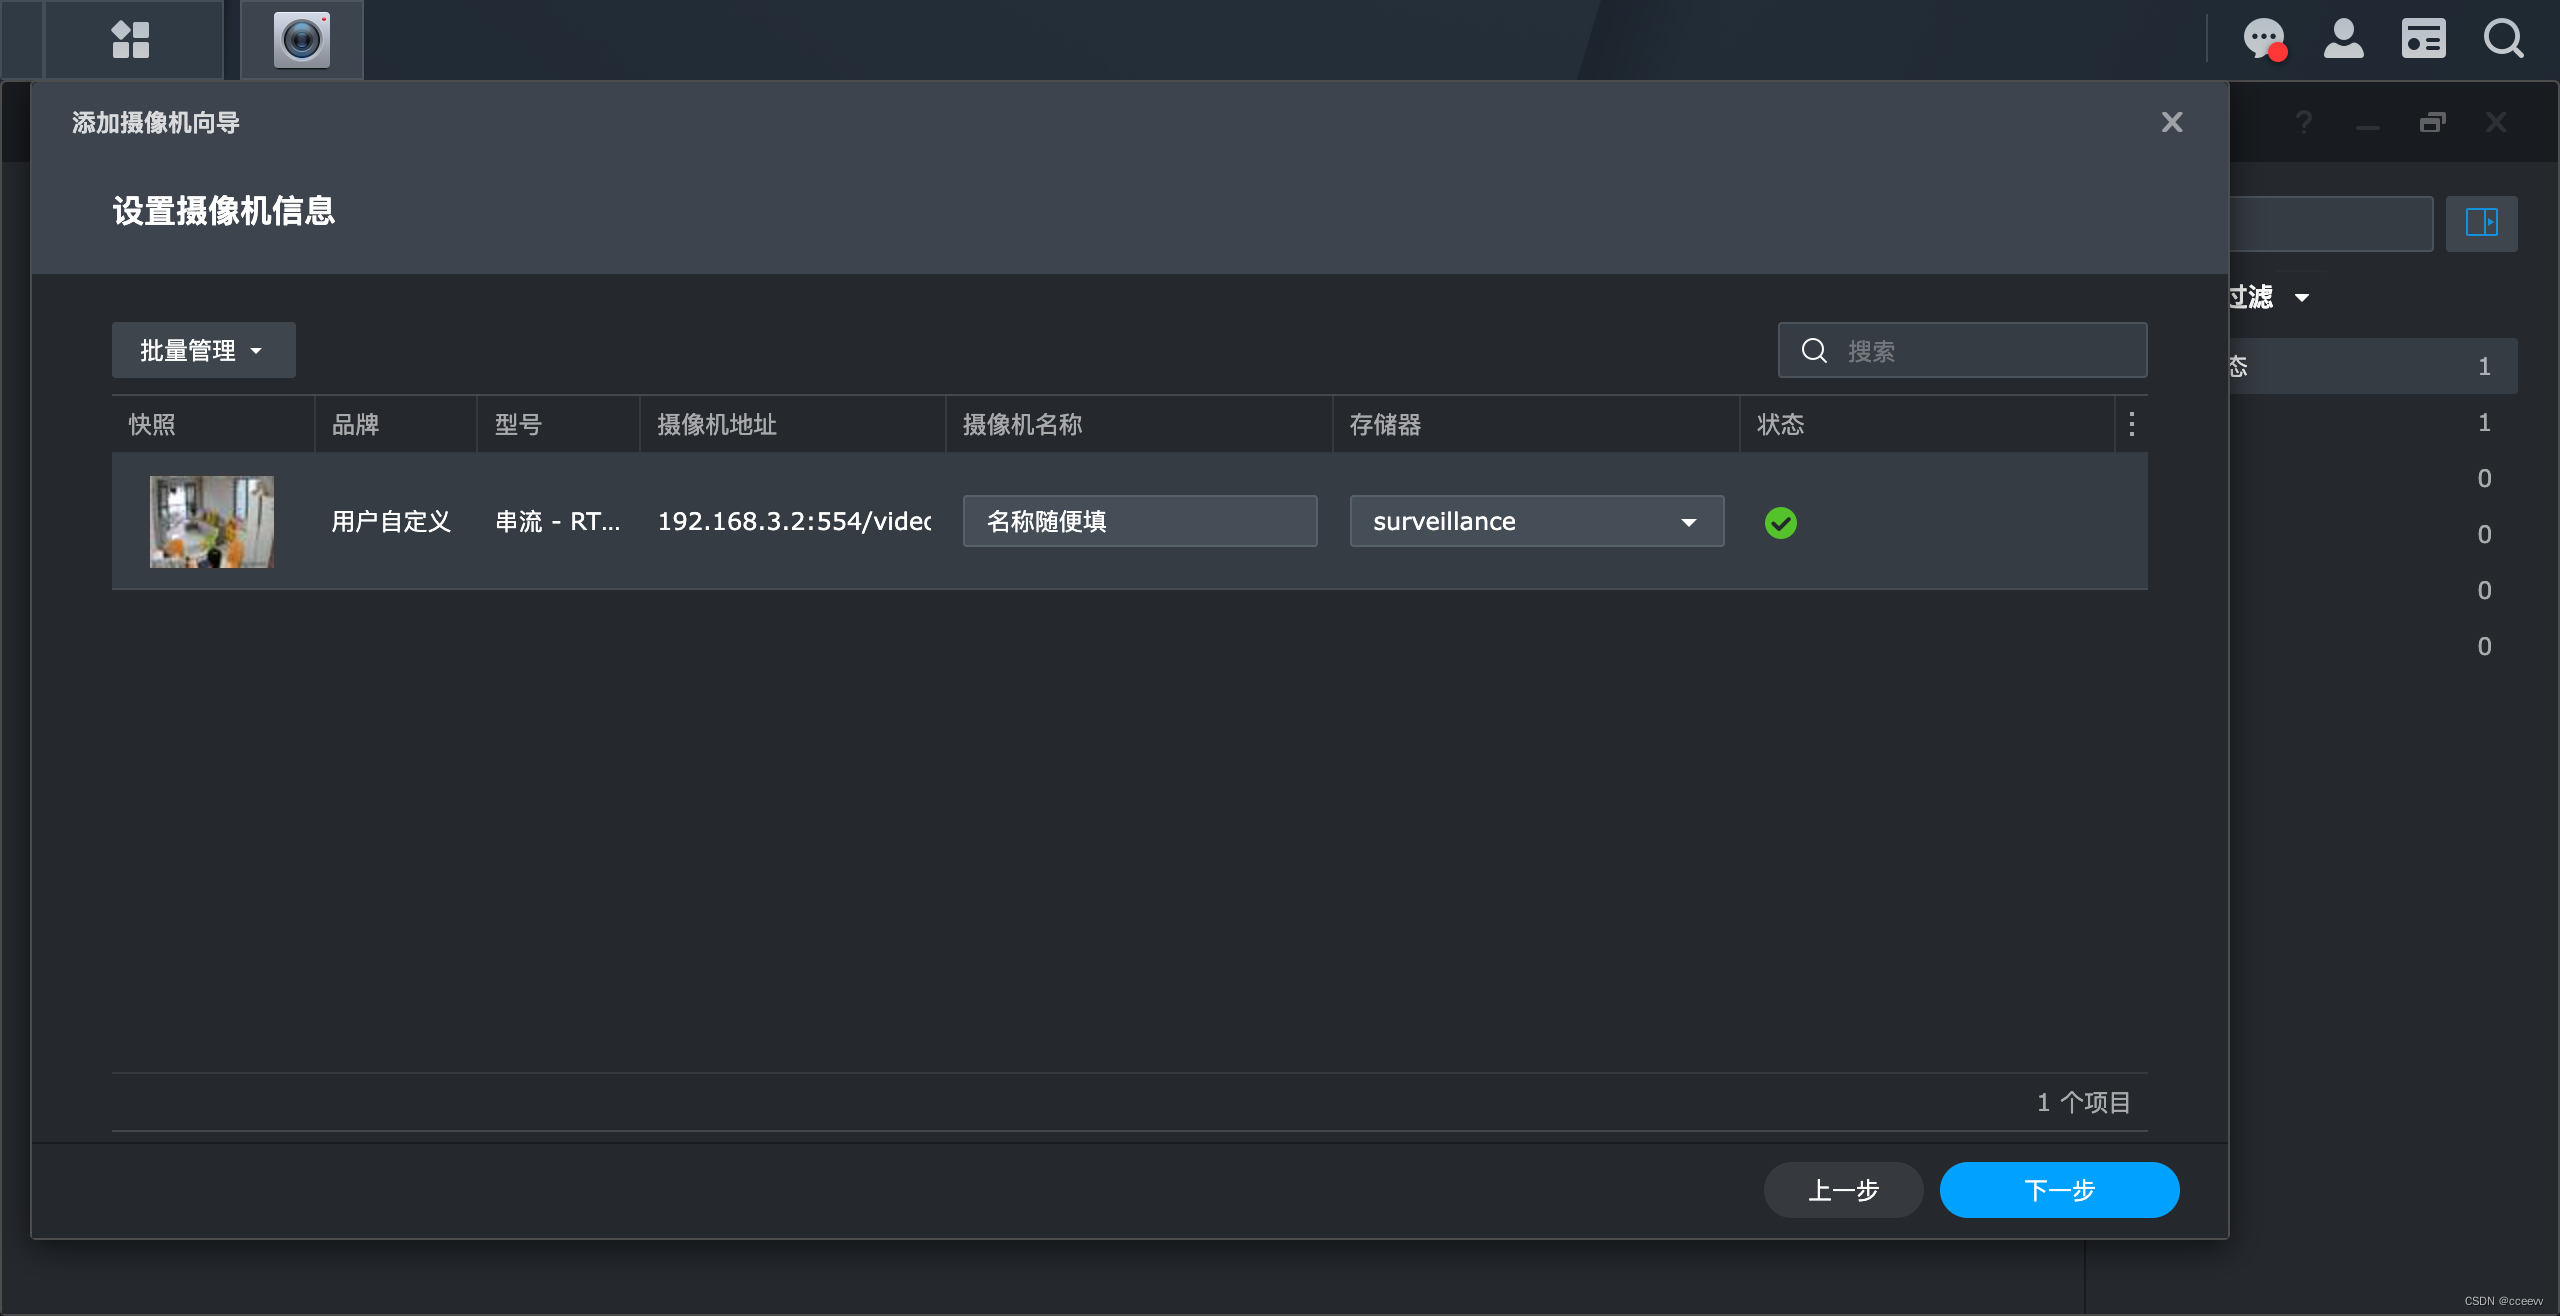Click the top-right magnifier search icon
2560x1316 pixels.
coord(2503,40)
